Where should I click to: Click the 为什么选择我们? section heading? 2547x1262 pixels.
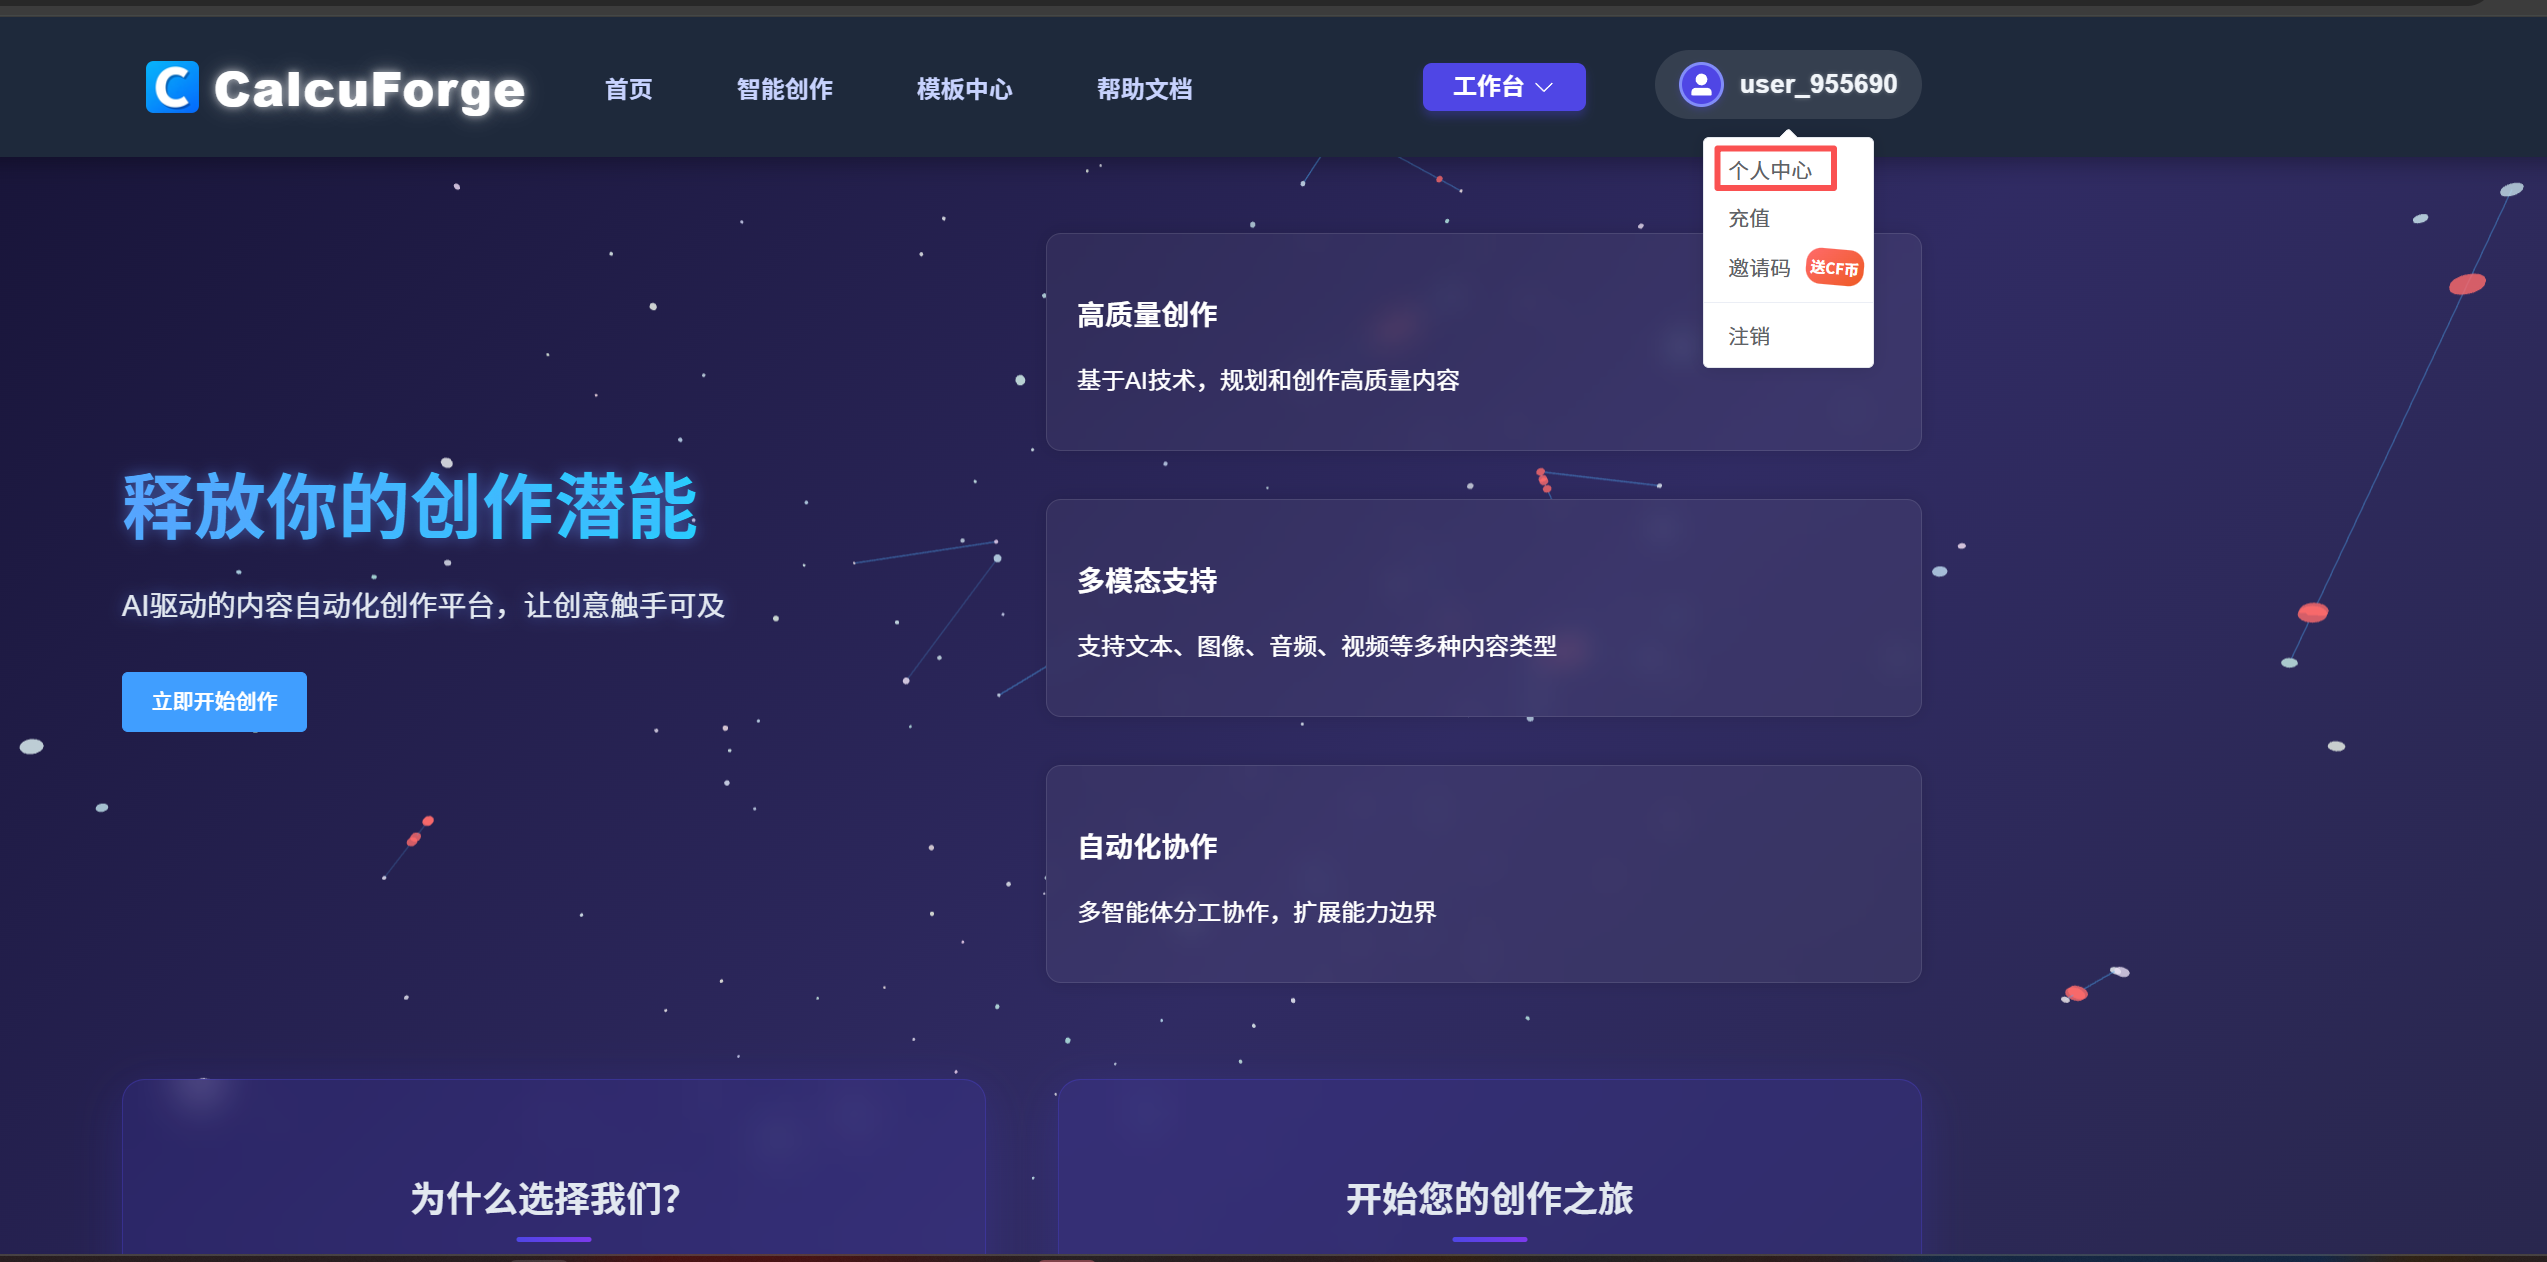pos(546,1198)
